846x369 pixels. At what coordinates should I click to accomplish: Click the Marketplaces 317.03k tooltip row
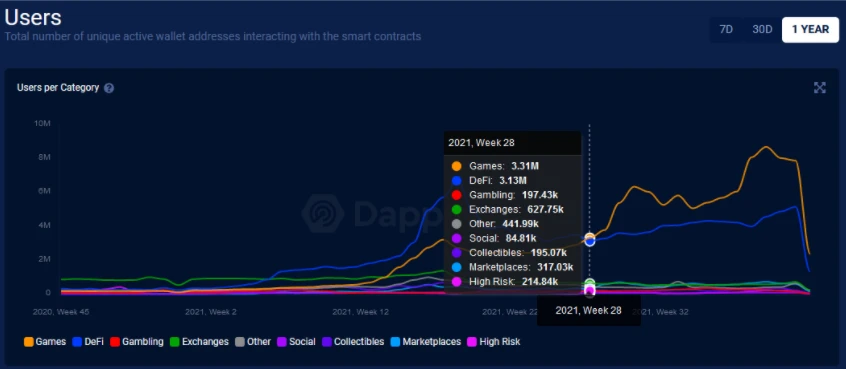pos(512,267)
